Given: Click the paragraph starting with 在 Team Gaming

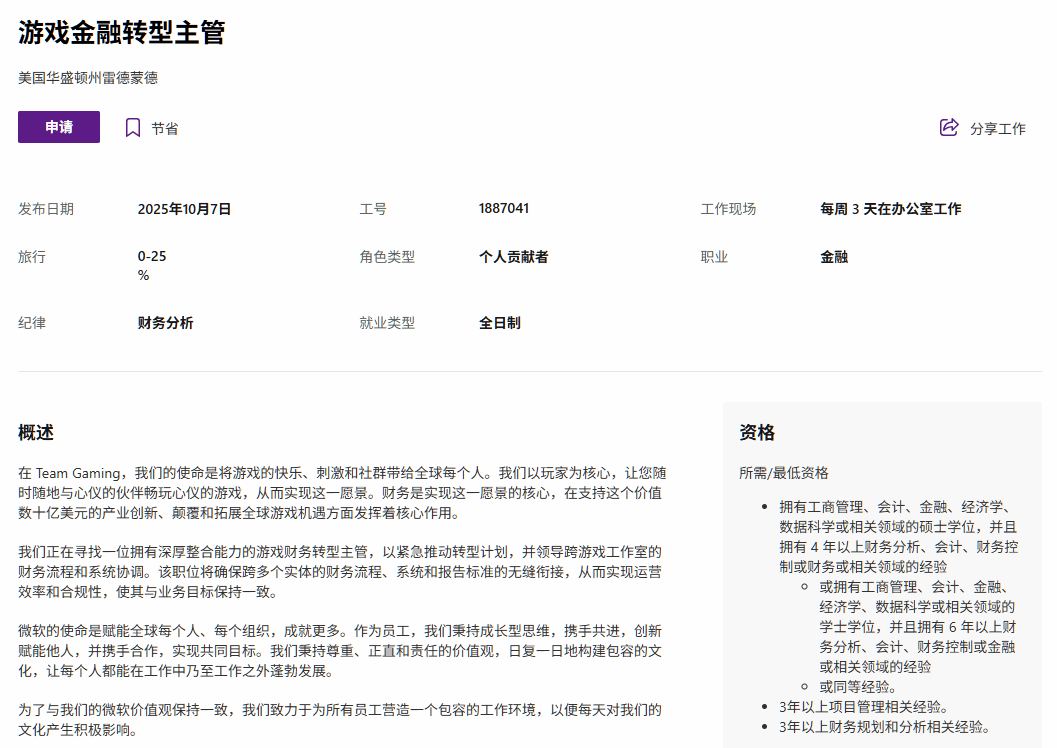Looking at the screenshot, I should click(340, 492).
